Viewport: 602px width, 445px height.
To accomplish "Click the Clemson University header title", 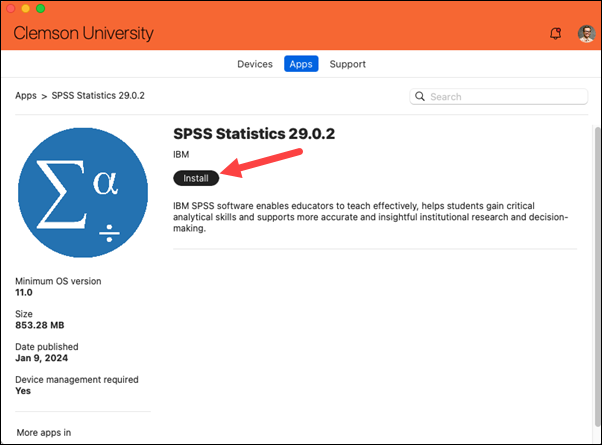I will click(x=84, y=33).
